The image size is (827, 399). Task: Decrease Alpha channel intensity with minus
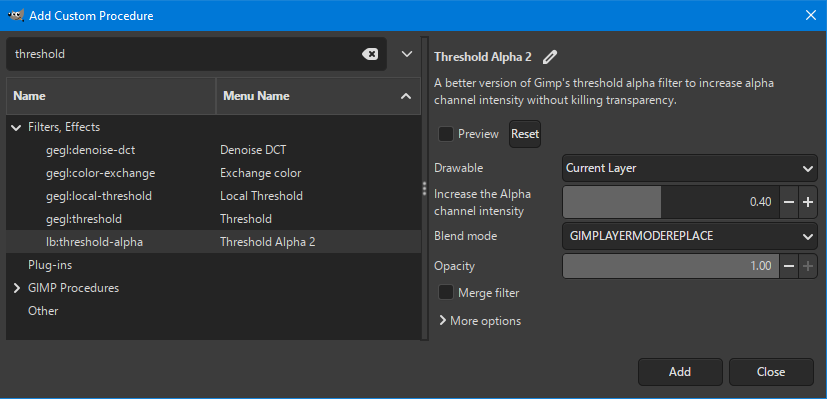[789, 202]
